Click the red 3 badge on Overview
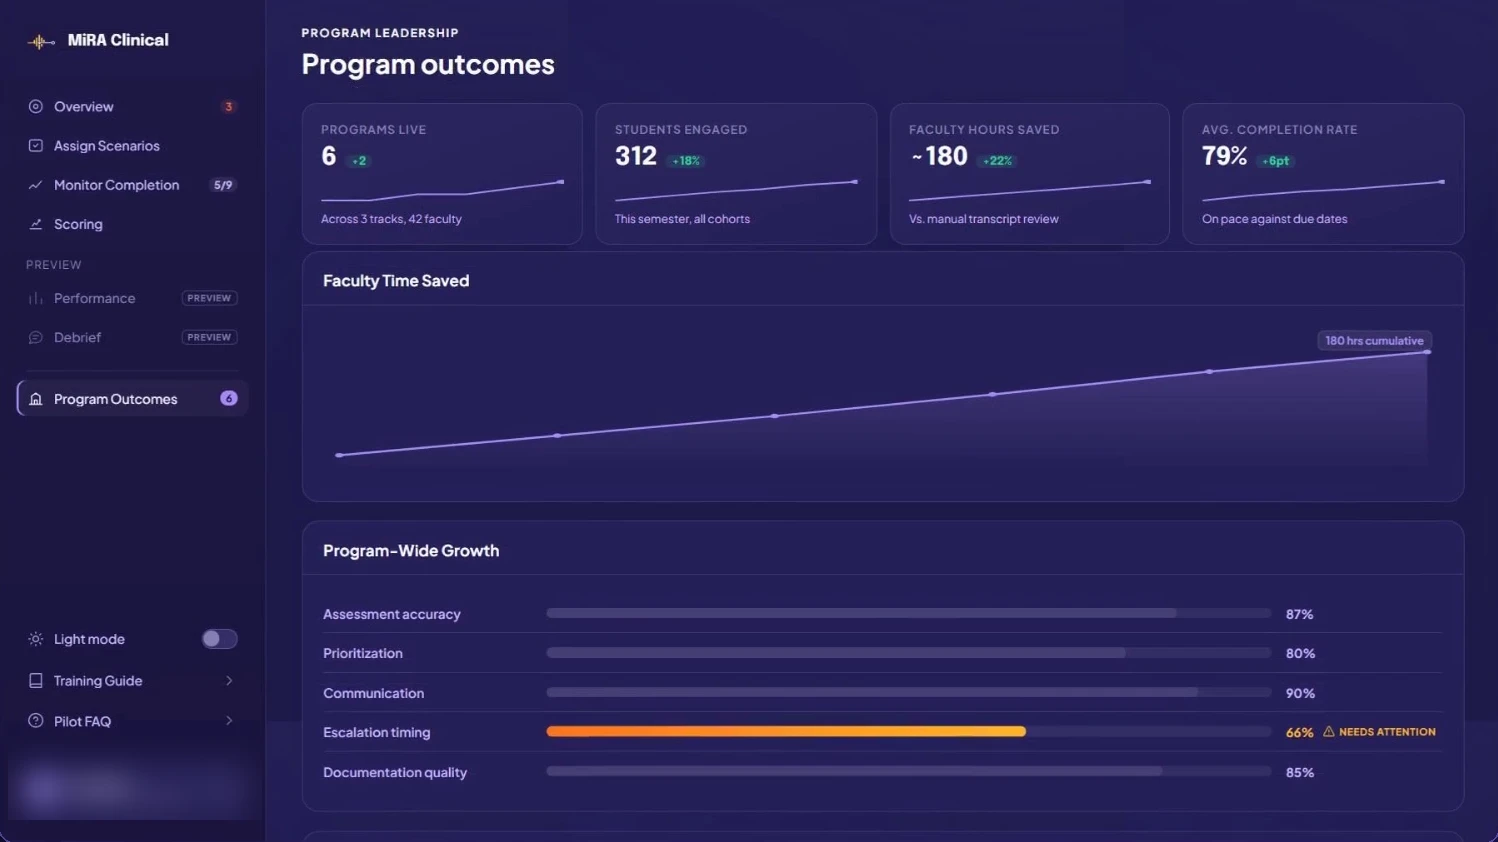This screenshot has width=1498, height=842. (228, 106)
